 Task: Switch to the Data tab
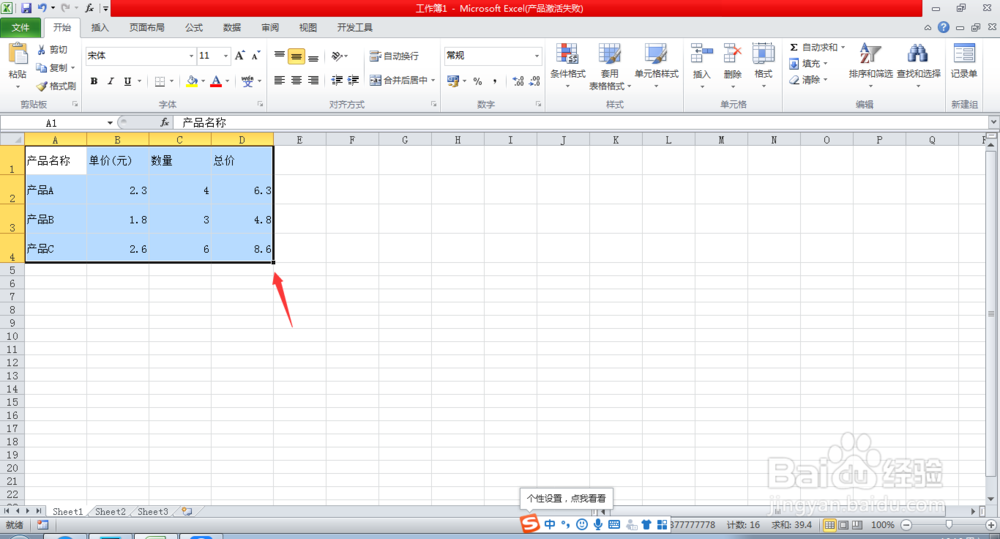232,27
